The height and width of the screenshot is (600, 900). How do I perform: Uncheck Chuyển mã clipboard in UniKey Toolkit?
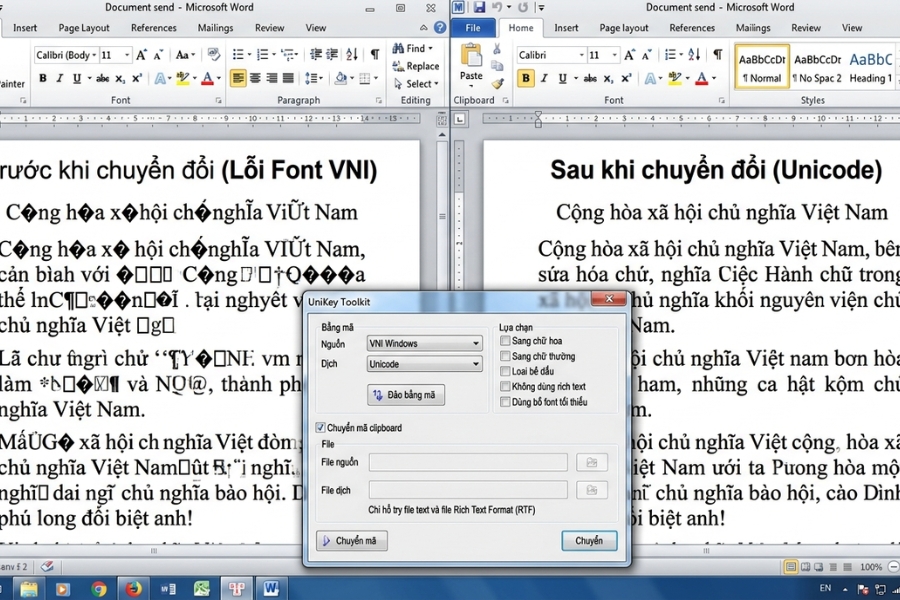coord(320,426)
